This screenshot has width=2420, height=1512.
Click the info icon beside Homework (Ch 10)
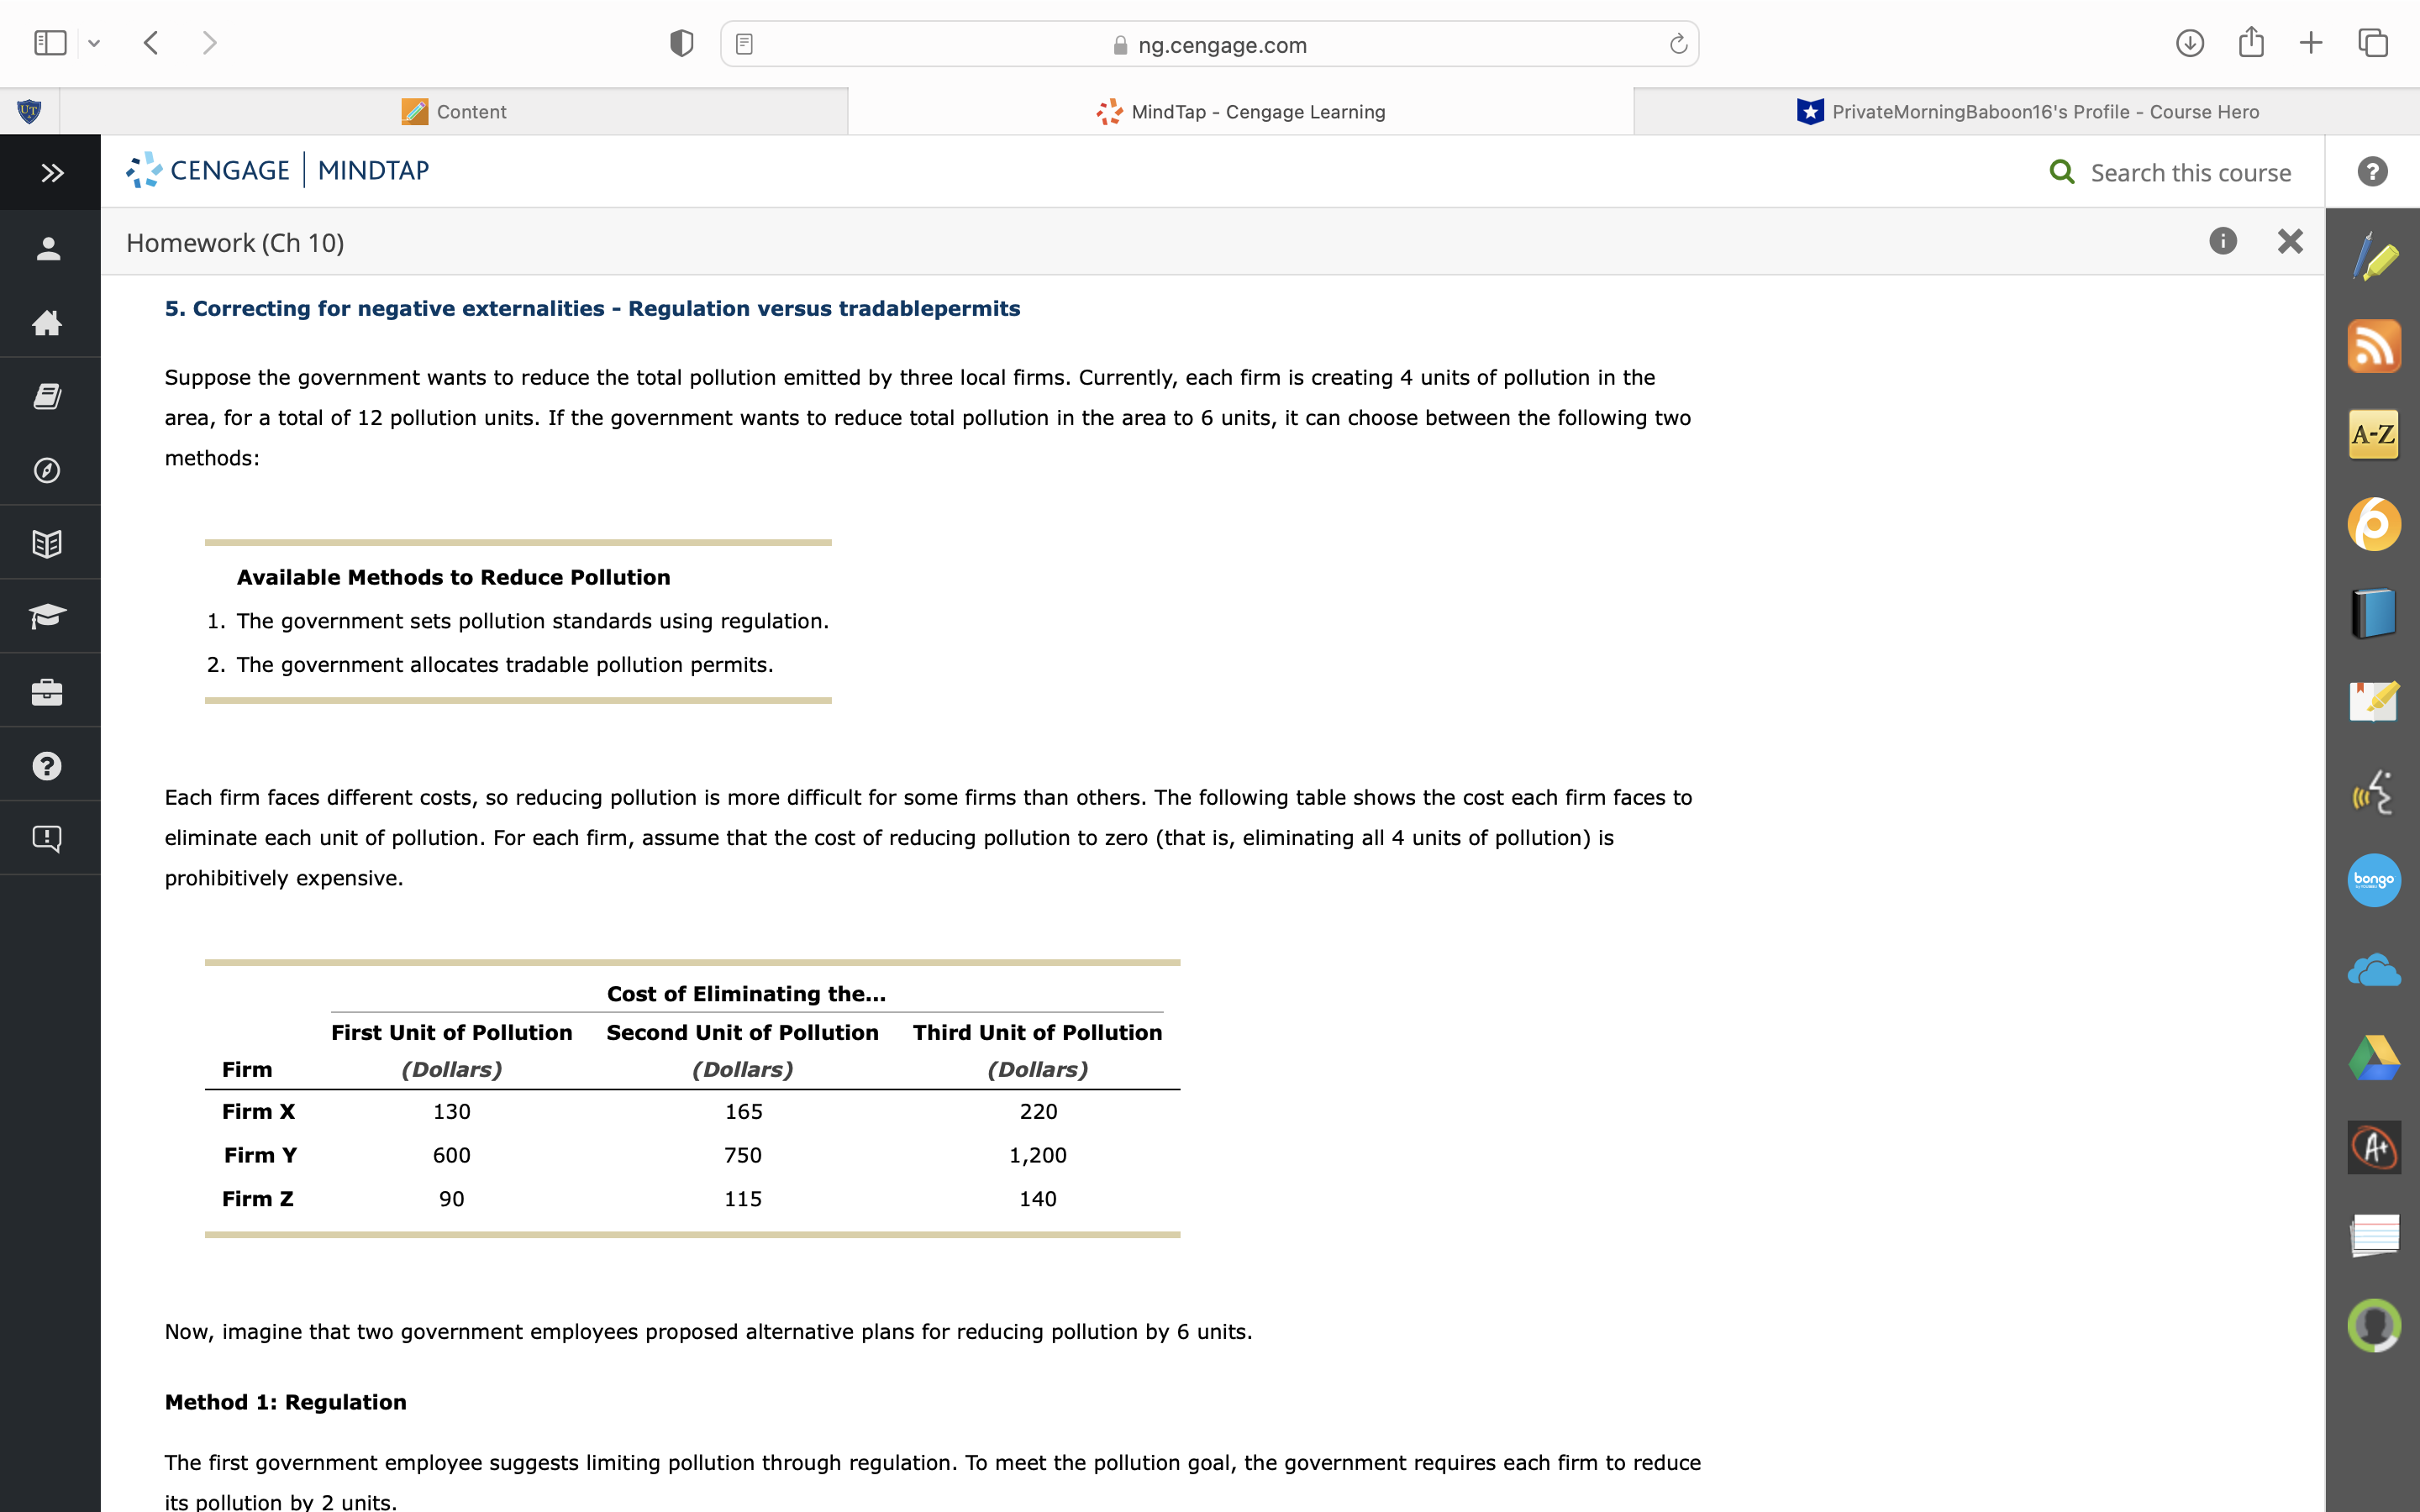(2222, 241)
